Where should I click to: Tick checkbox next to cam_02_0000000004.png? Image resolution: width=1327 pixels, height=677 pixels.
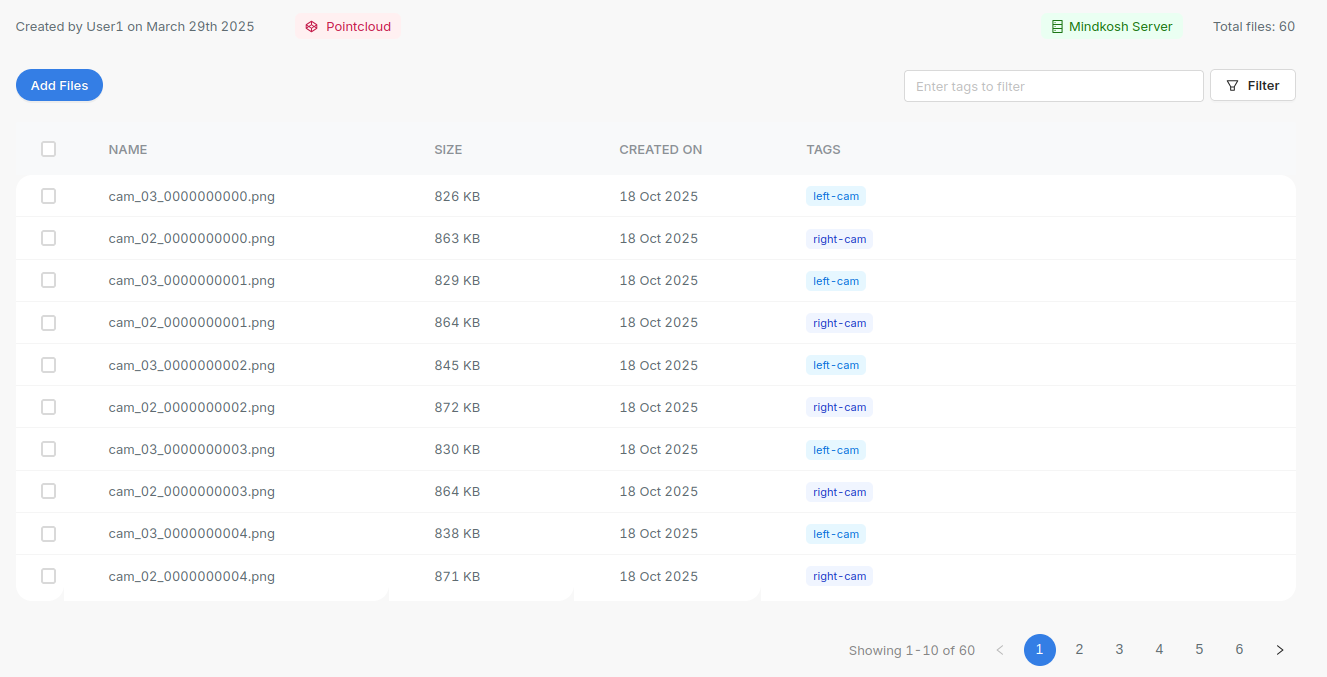48,576
